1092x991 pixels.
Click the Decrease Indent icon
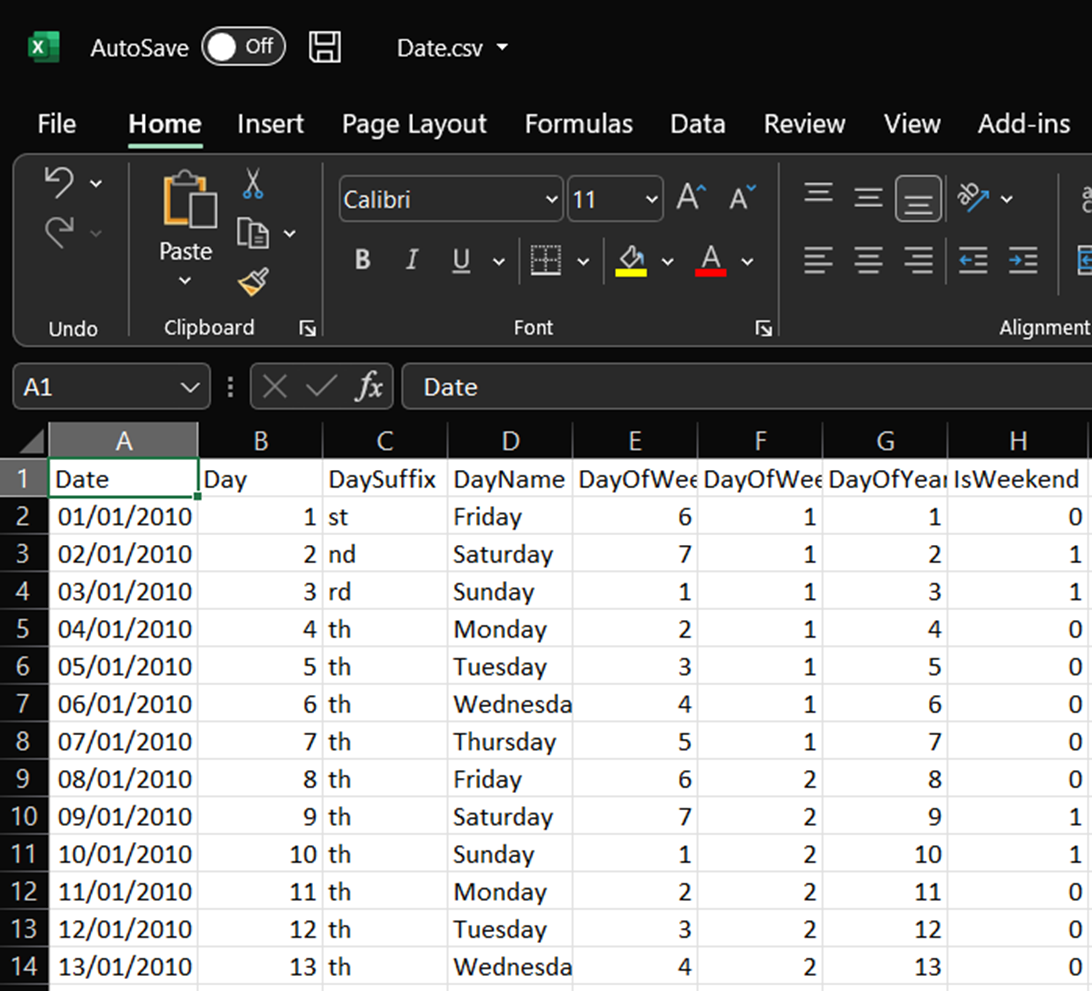click(973, 261)
